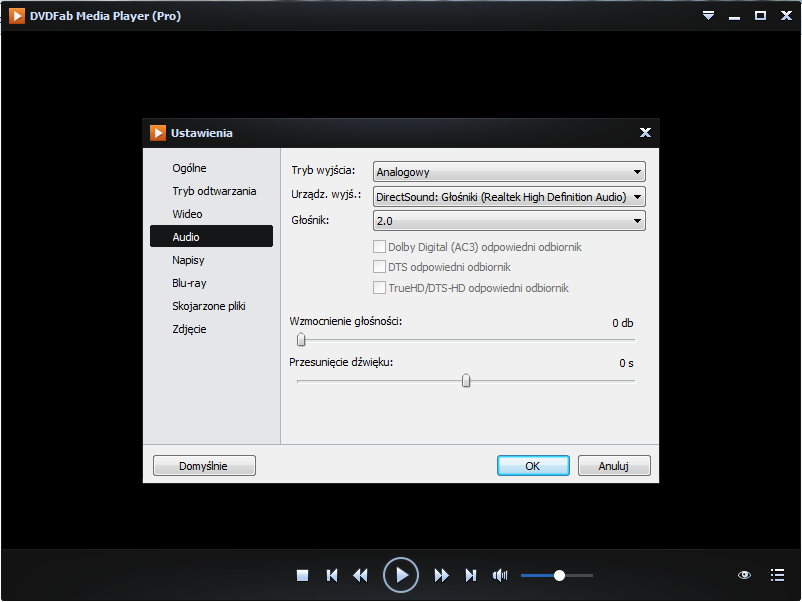Fast forward the video
Viewport: 802px width, 602px height.
click(441, 575)
